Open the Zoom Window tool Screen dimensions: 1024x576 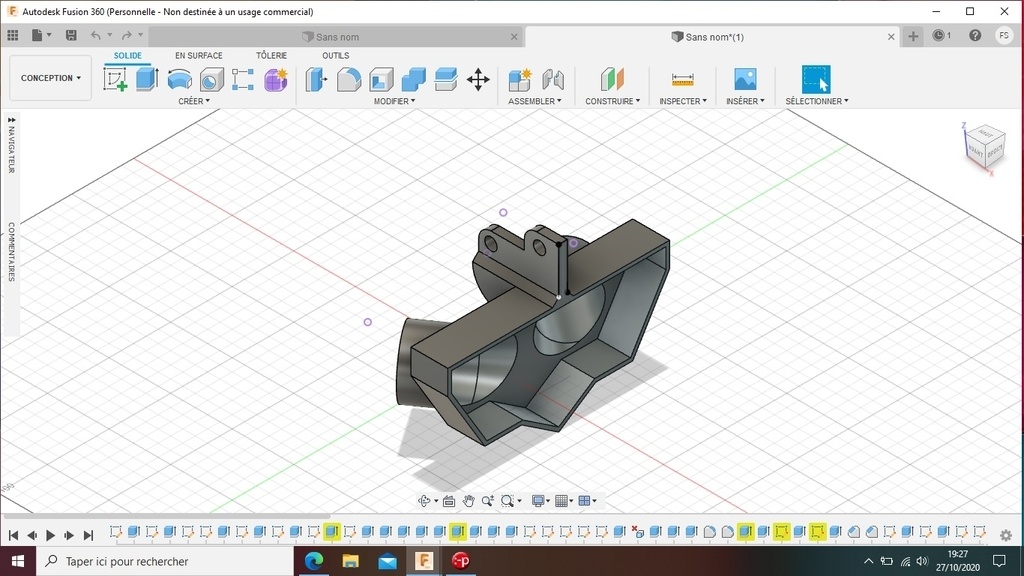(507, 501)
